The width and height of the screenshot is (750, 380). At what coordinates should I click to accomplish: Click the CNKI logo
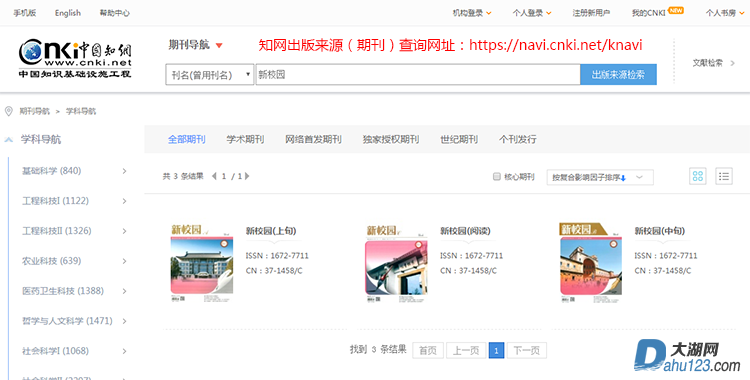click(x=75, y=59)
